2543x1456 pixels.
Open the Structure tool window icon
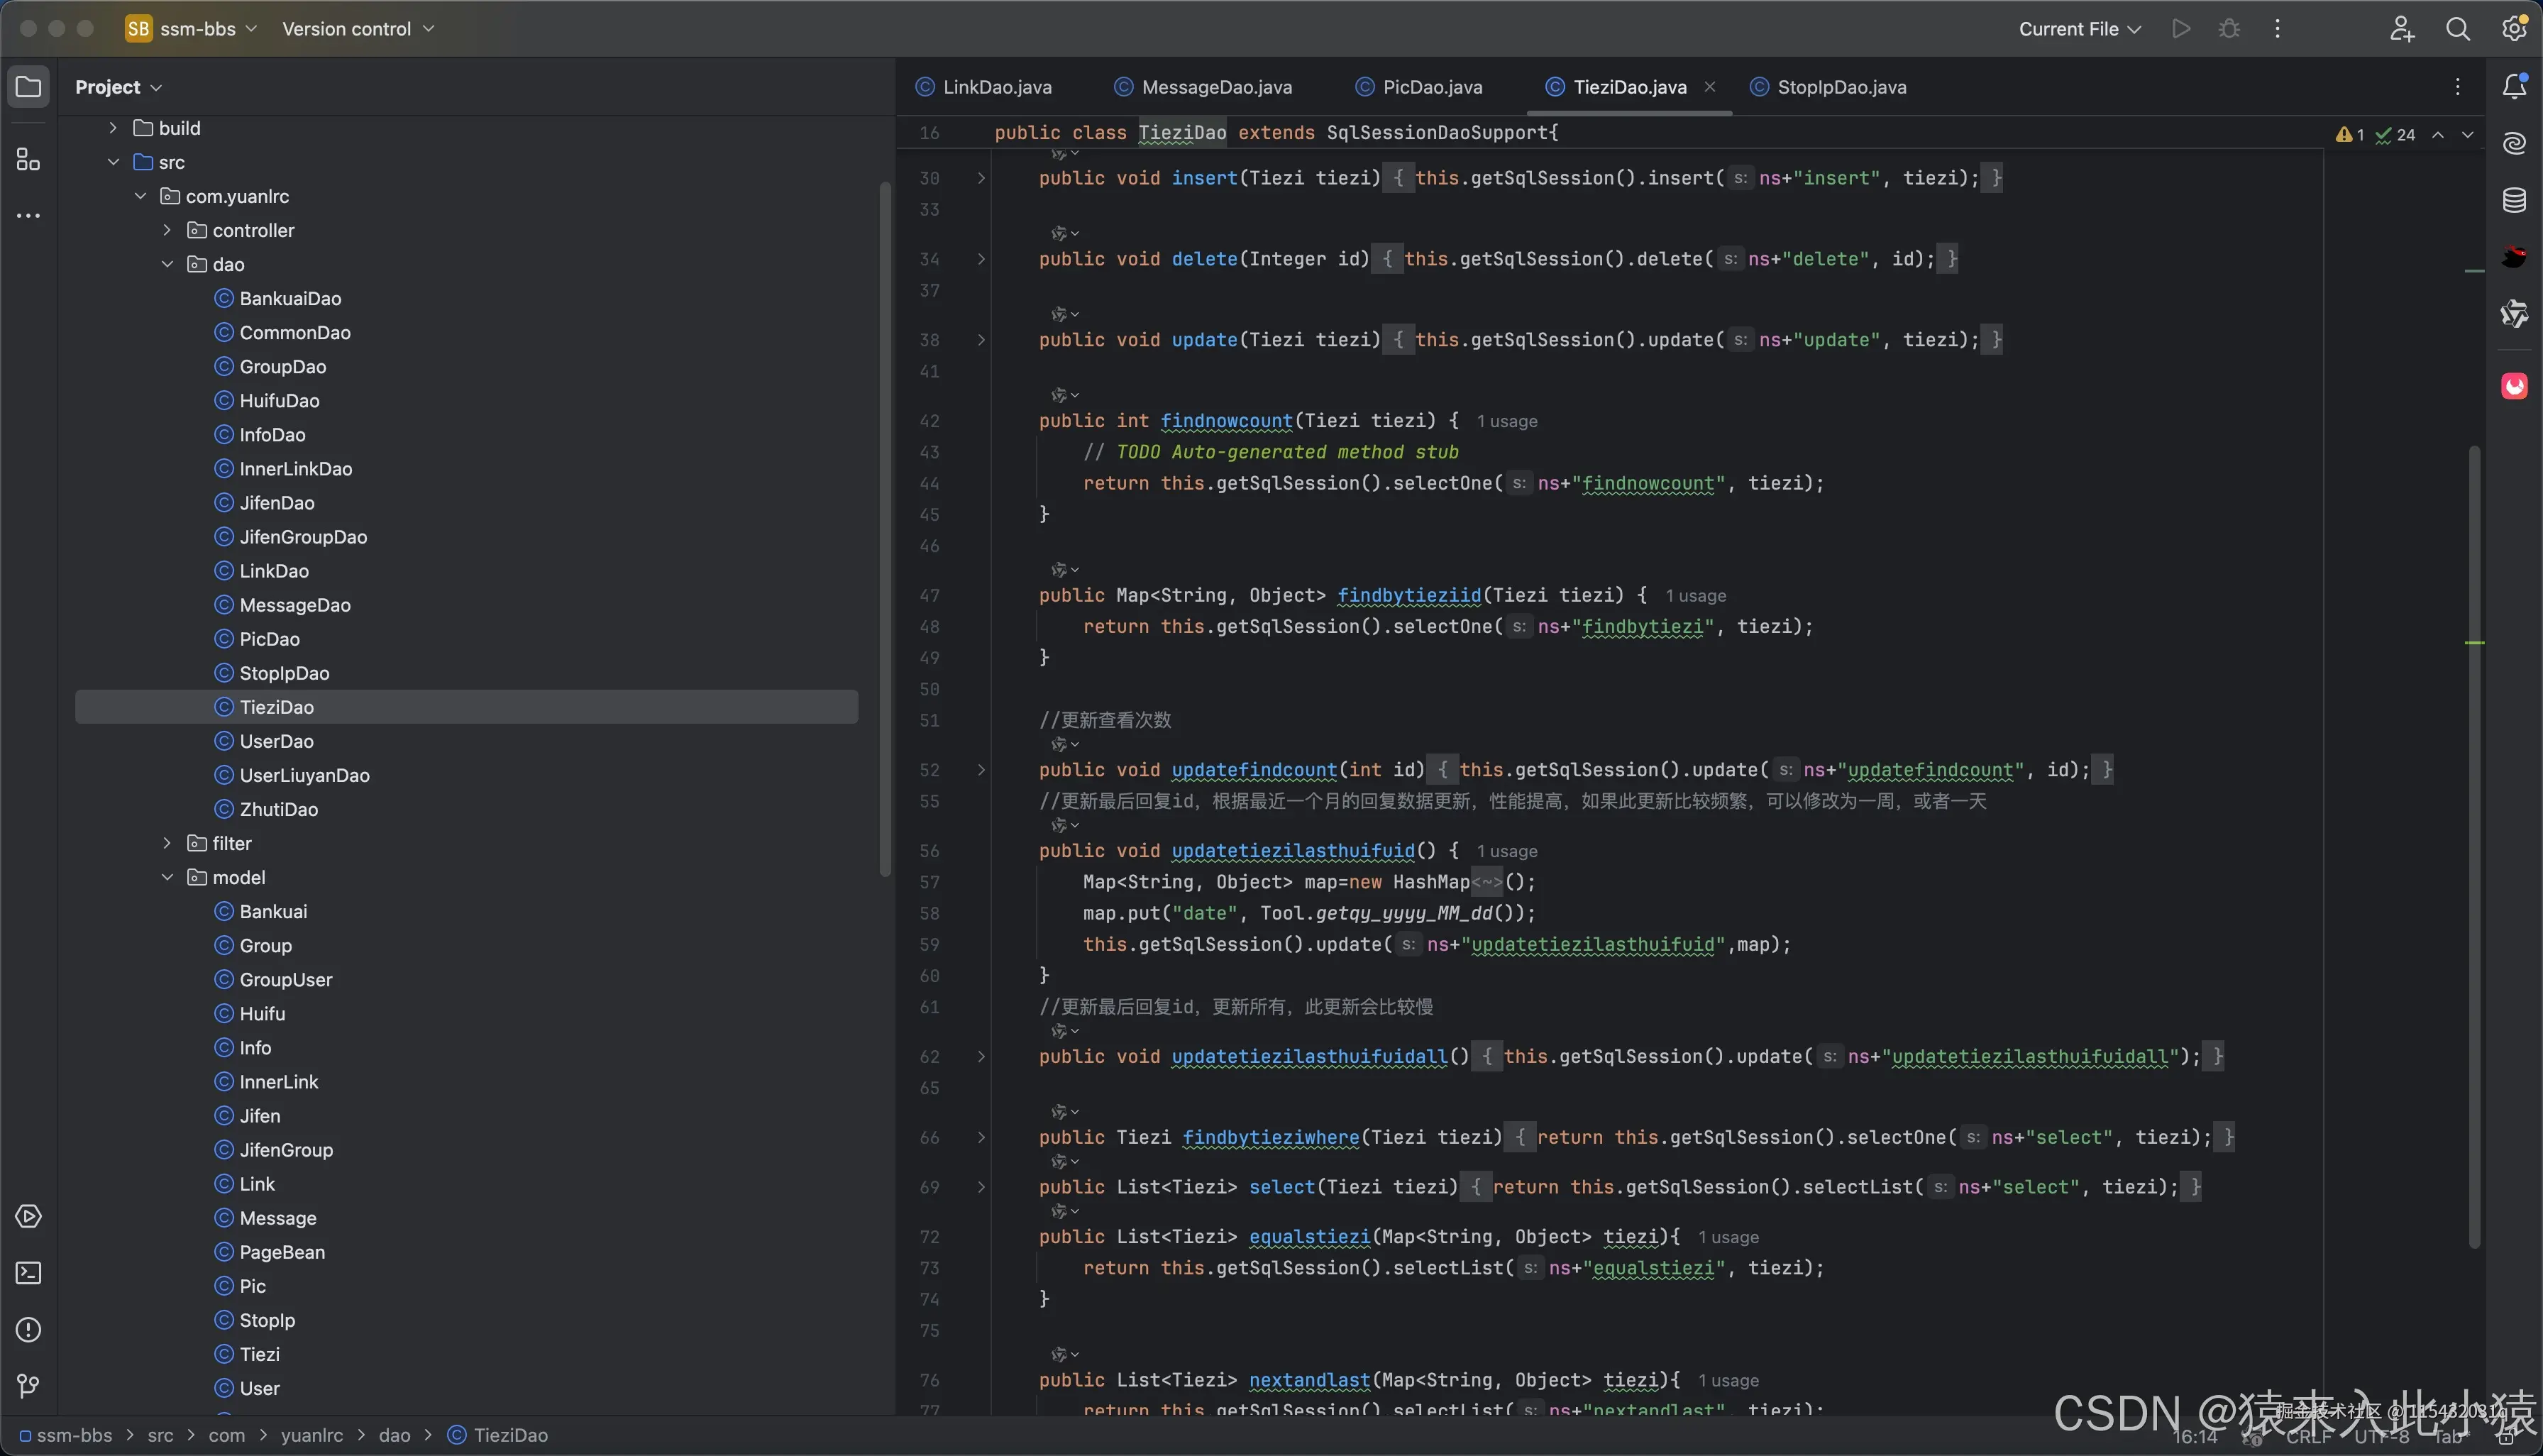pyautogui.click(x=28, y=160)
